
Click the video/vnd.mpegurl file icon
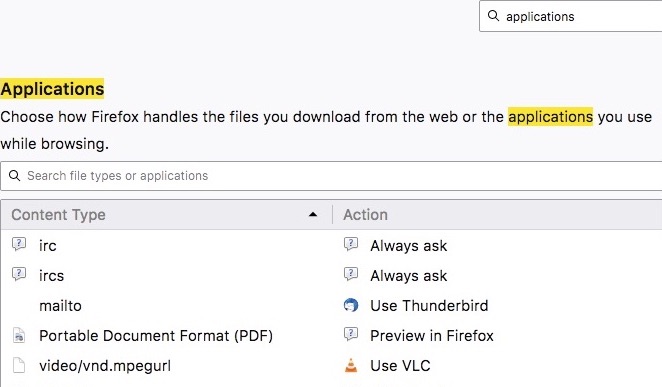(19, 365)
